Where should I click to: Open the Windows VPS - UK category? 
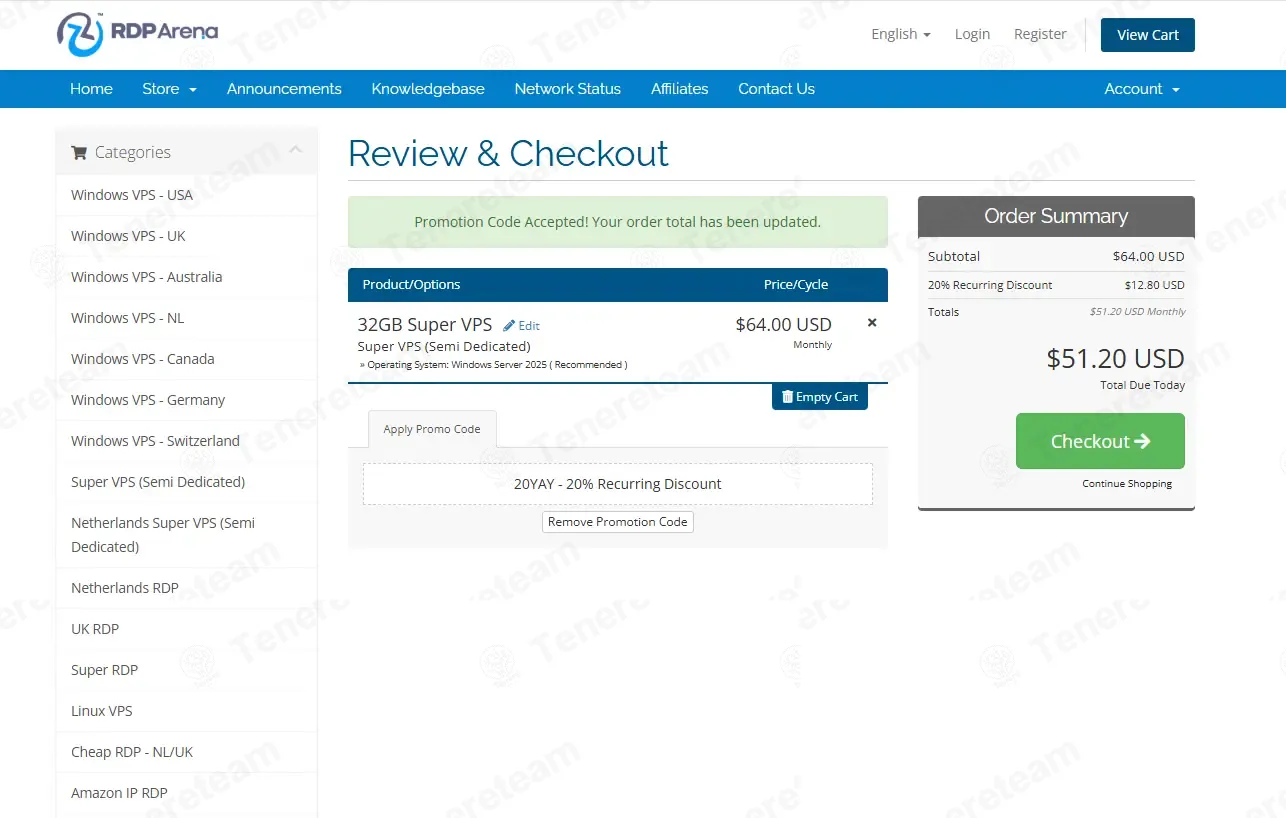[187, 236]
